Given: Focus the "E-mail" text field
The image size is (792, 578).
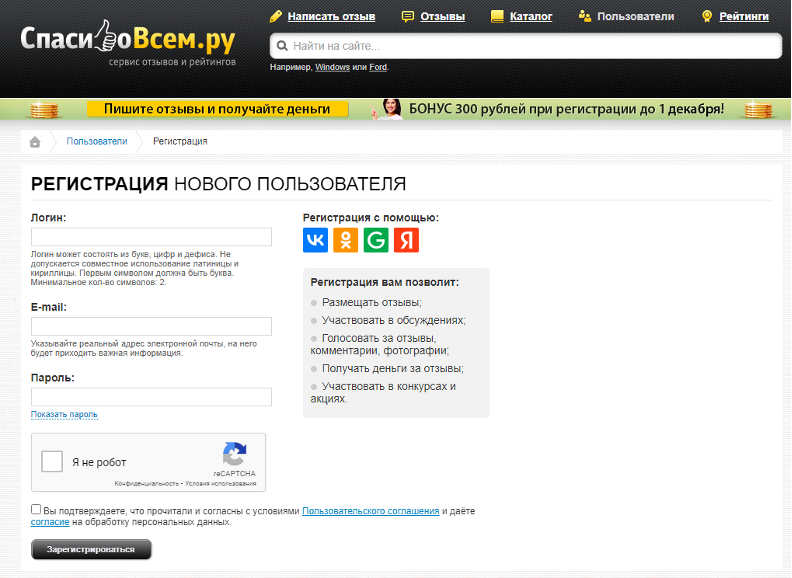Looking at the screenshot, I should point(151,326).
